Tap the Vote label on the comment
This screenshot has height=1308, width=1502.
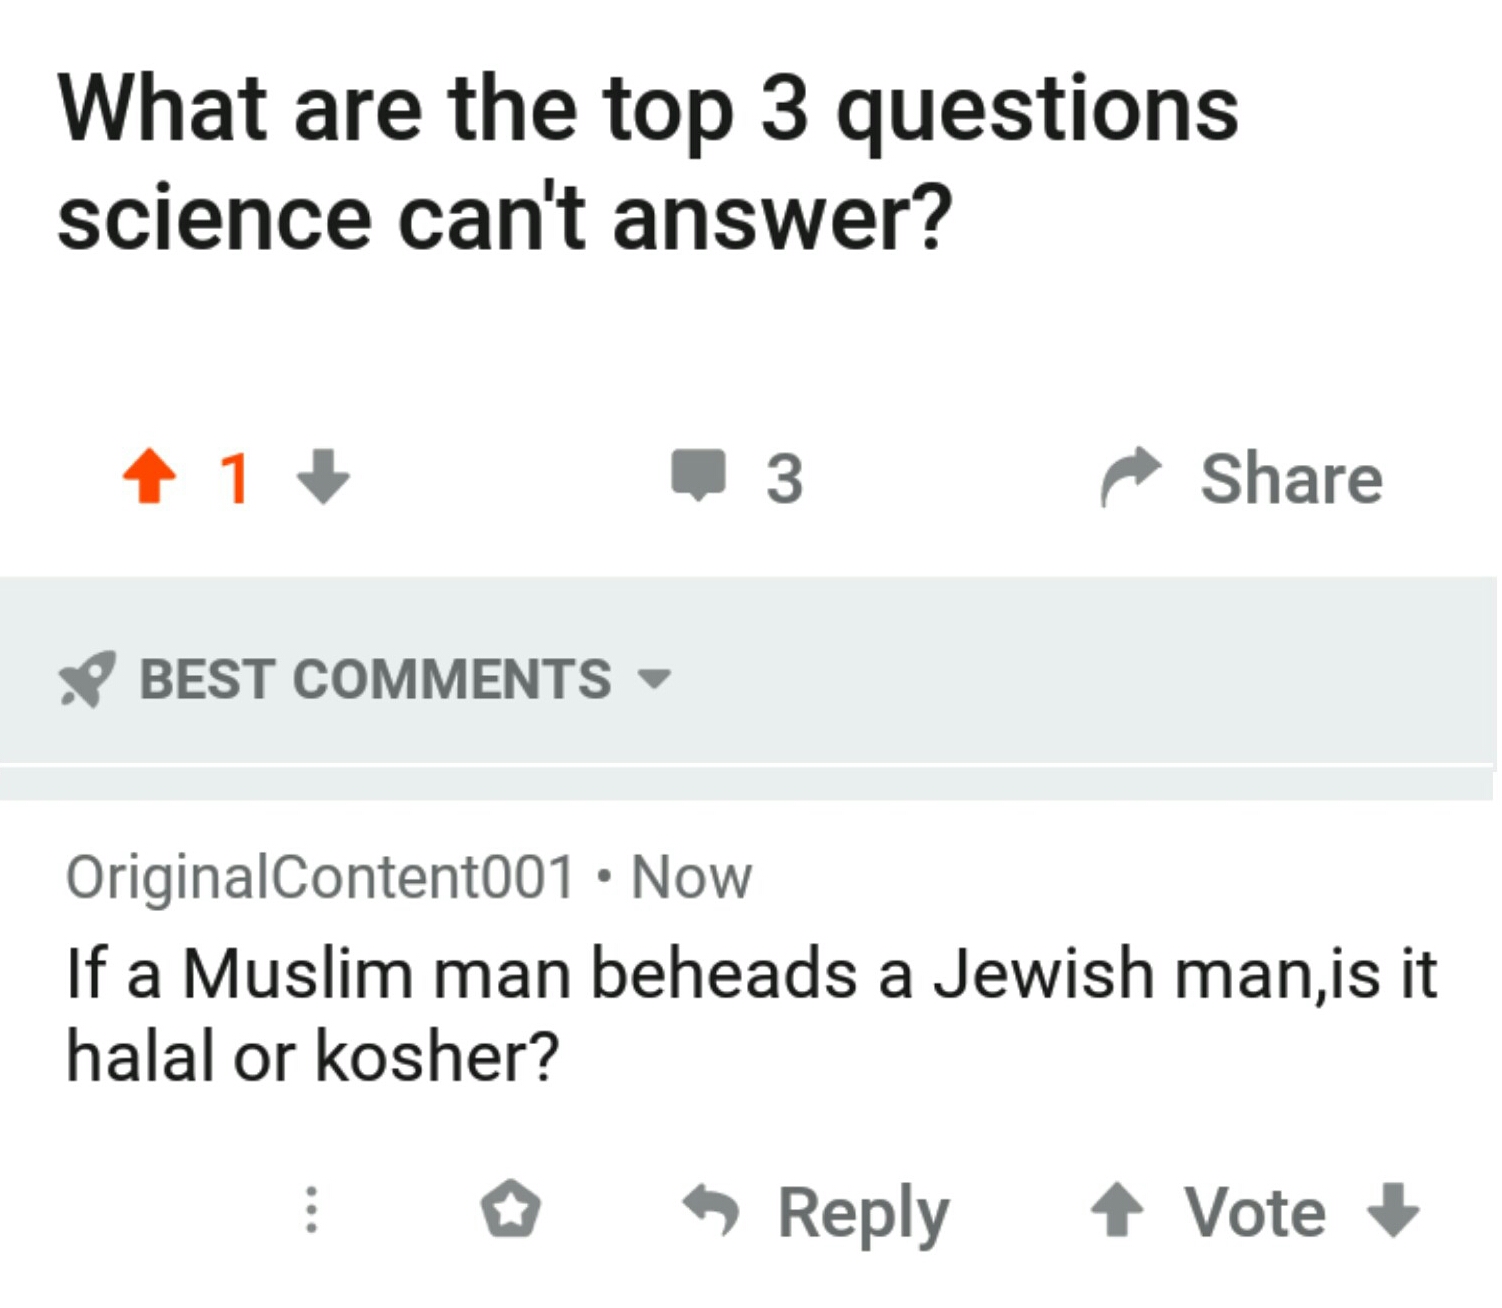(x=1254, y=1210)
